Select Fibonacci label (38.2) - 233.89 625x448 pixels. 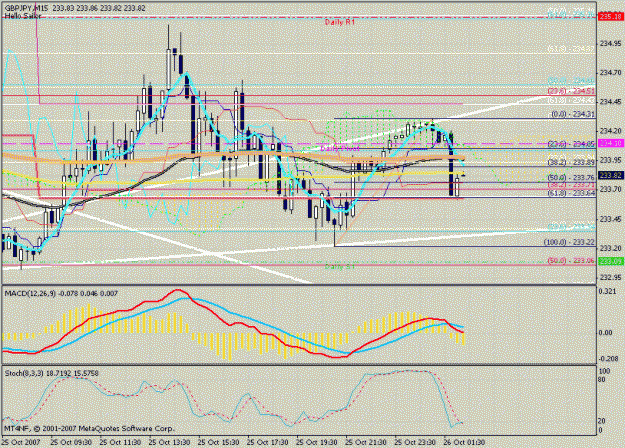(x=571, y=162)
